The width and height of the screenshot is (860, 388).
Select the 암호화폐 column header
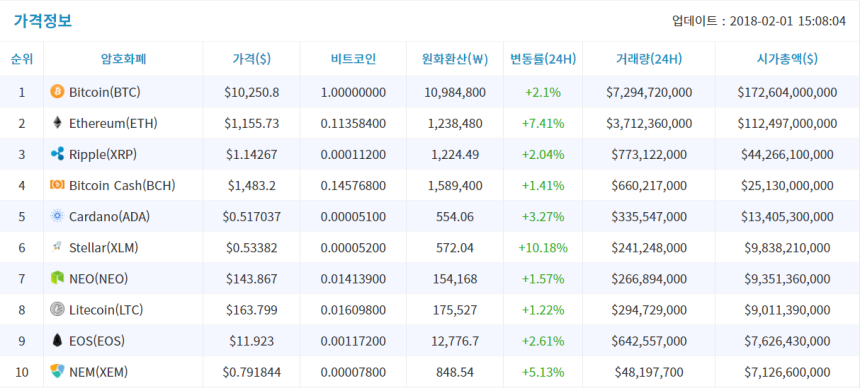[123, 59]
